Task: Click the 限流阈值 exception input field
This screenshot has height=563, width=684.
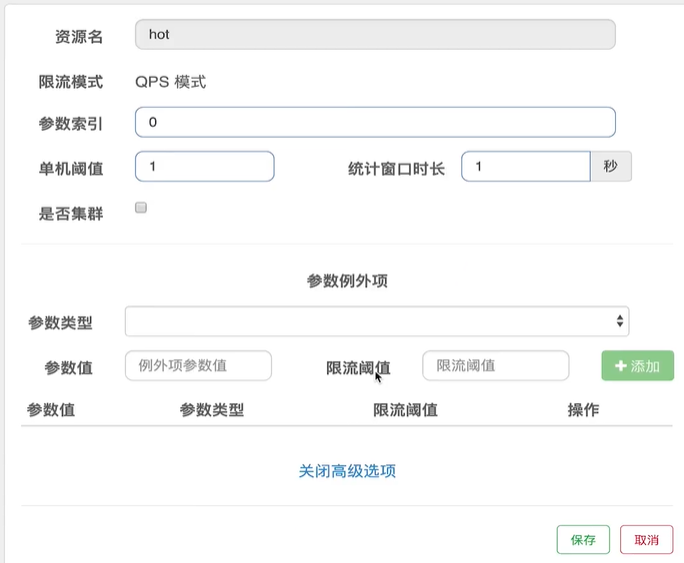Action: pyautogui.click(x=496, y=365)
